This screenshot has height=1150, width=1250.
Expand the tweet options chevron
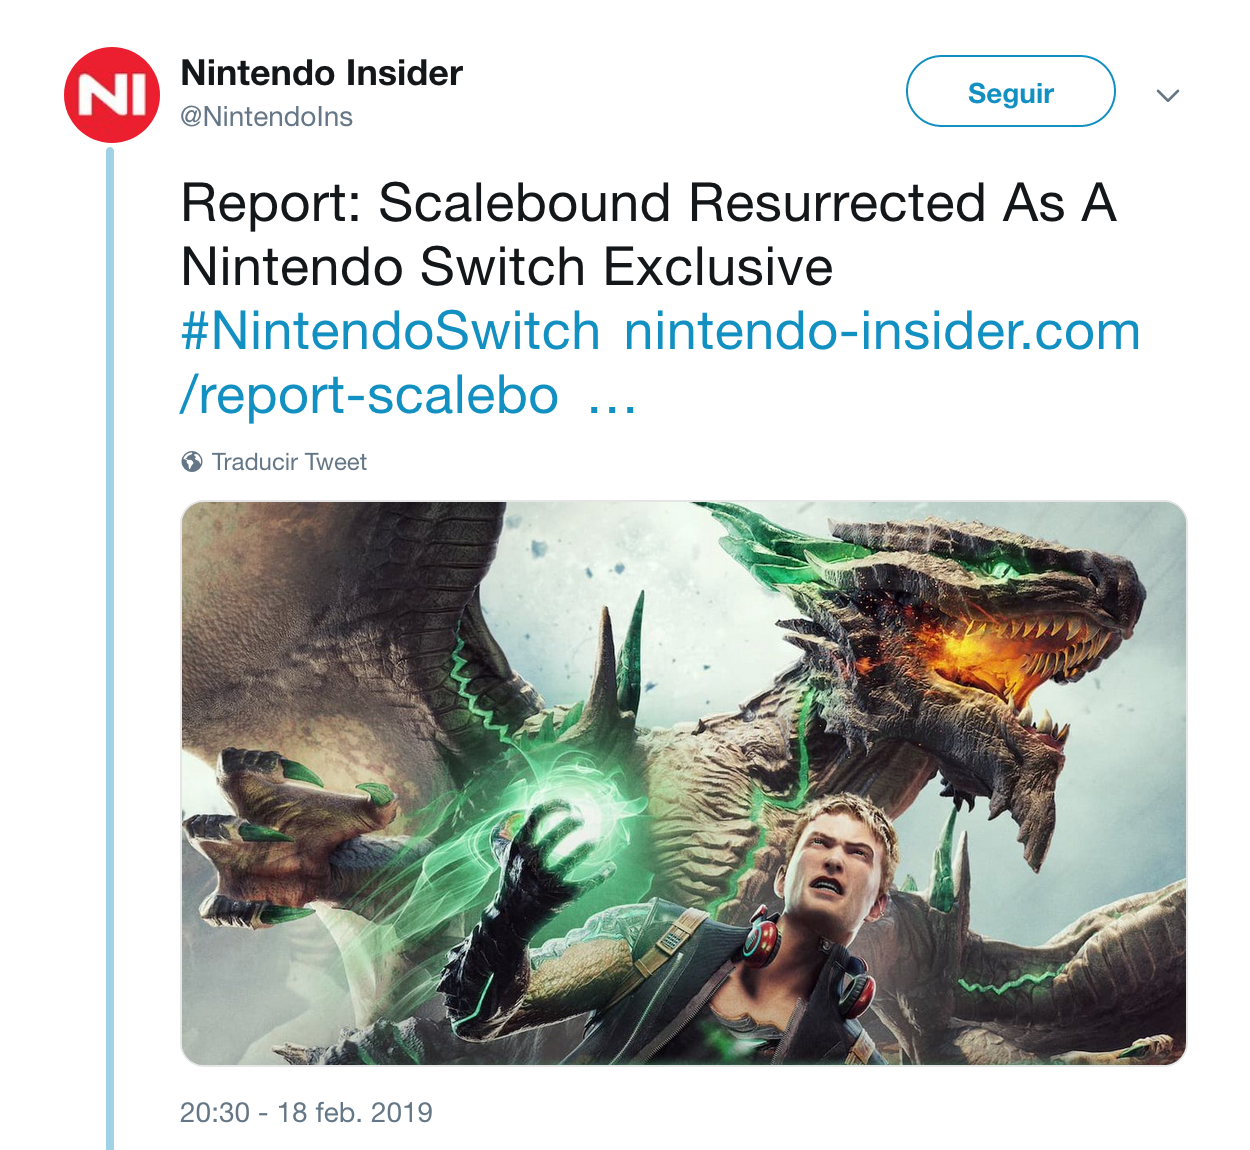(x=1167, y=95)
